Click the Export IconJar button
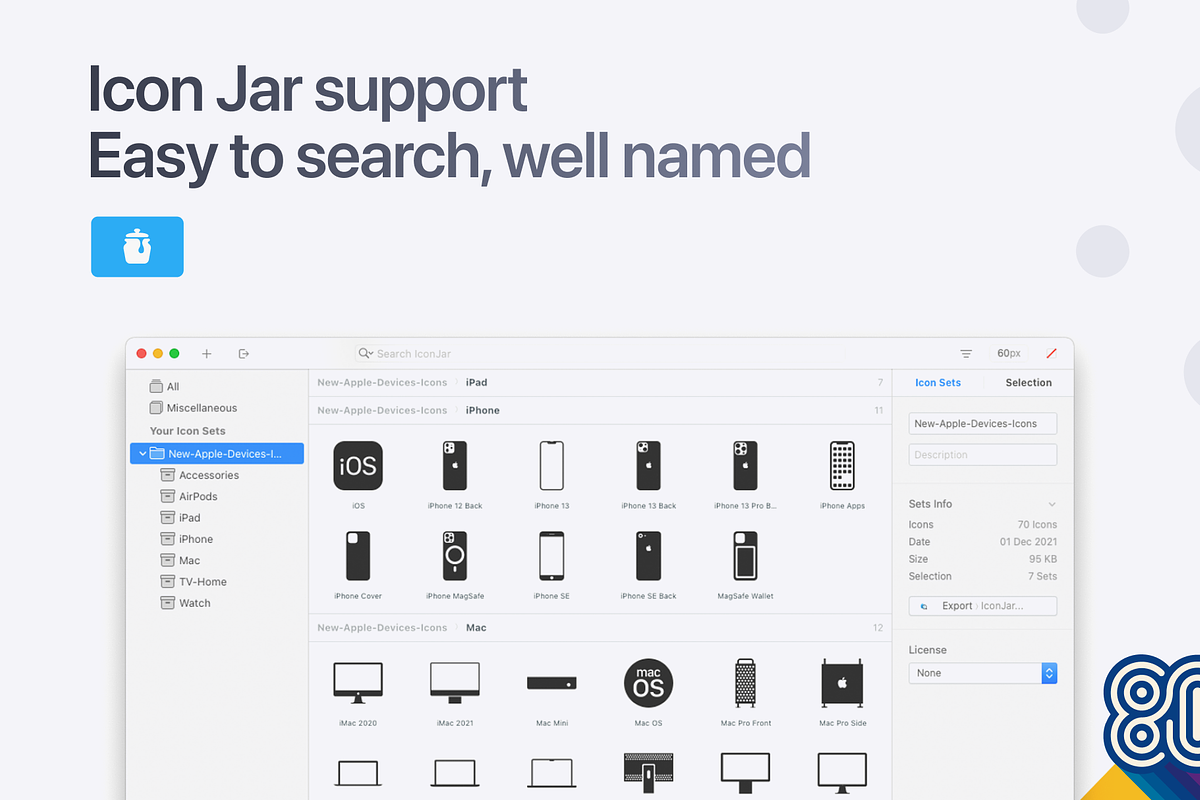 pyautogui.click(x=983, y=606)
